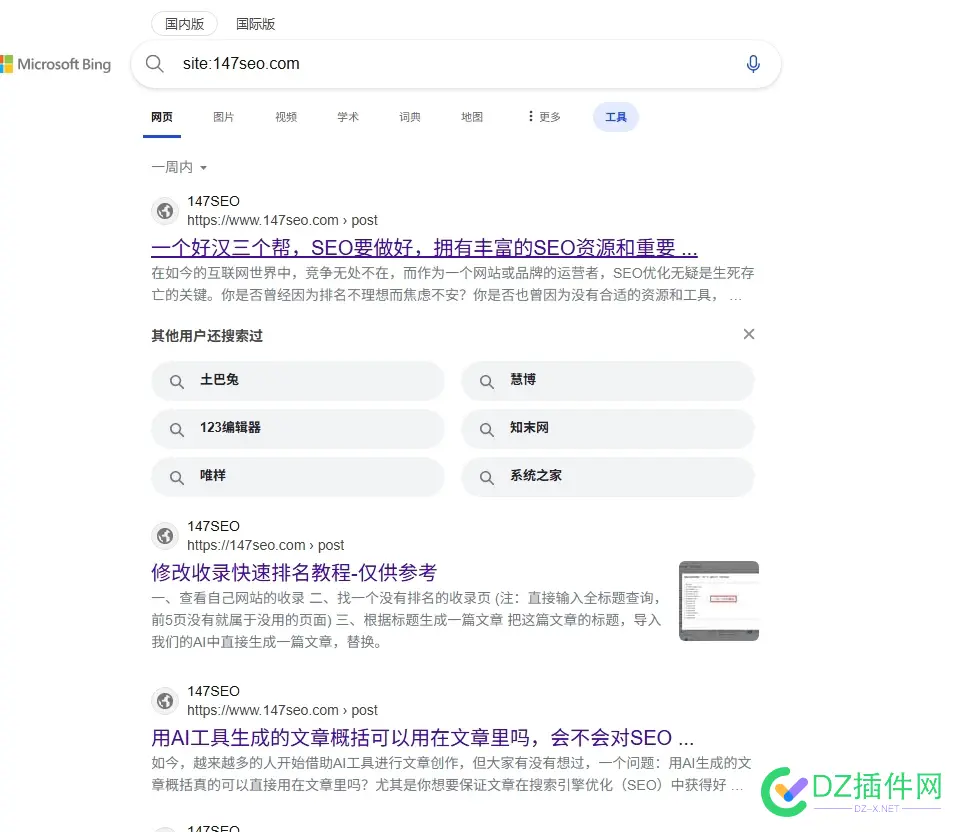
Task: Open the 工具 tools panel
Action: coord(615,117)
